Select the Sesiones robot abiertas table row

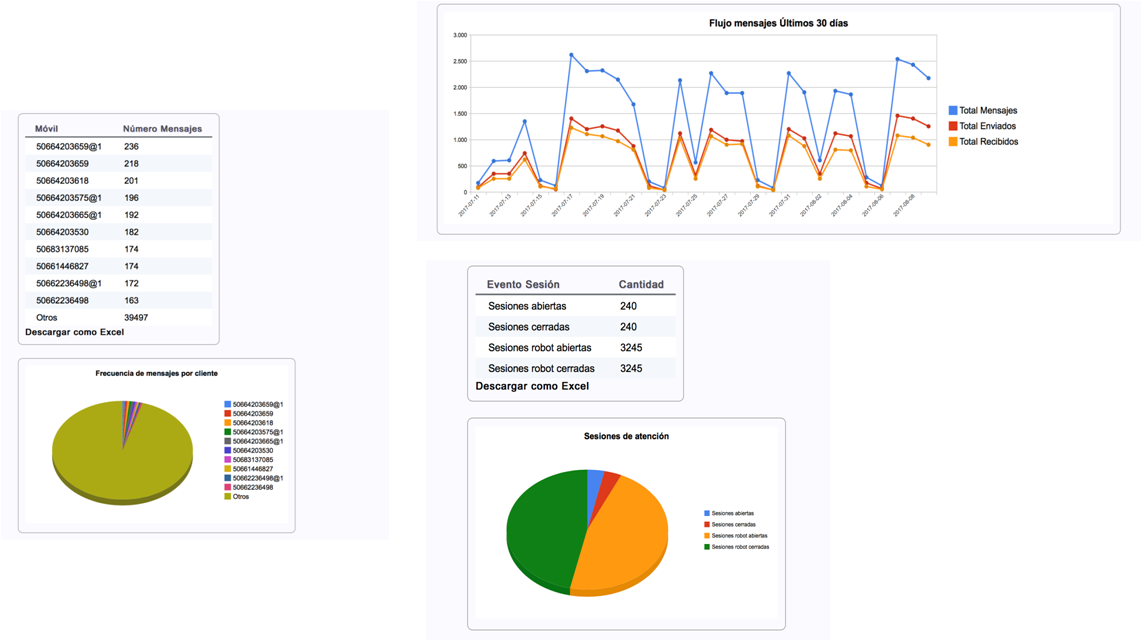click(x=575, y=348)
